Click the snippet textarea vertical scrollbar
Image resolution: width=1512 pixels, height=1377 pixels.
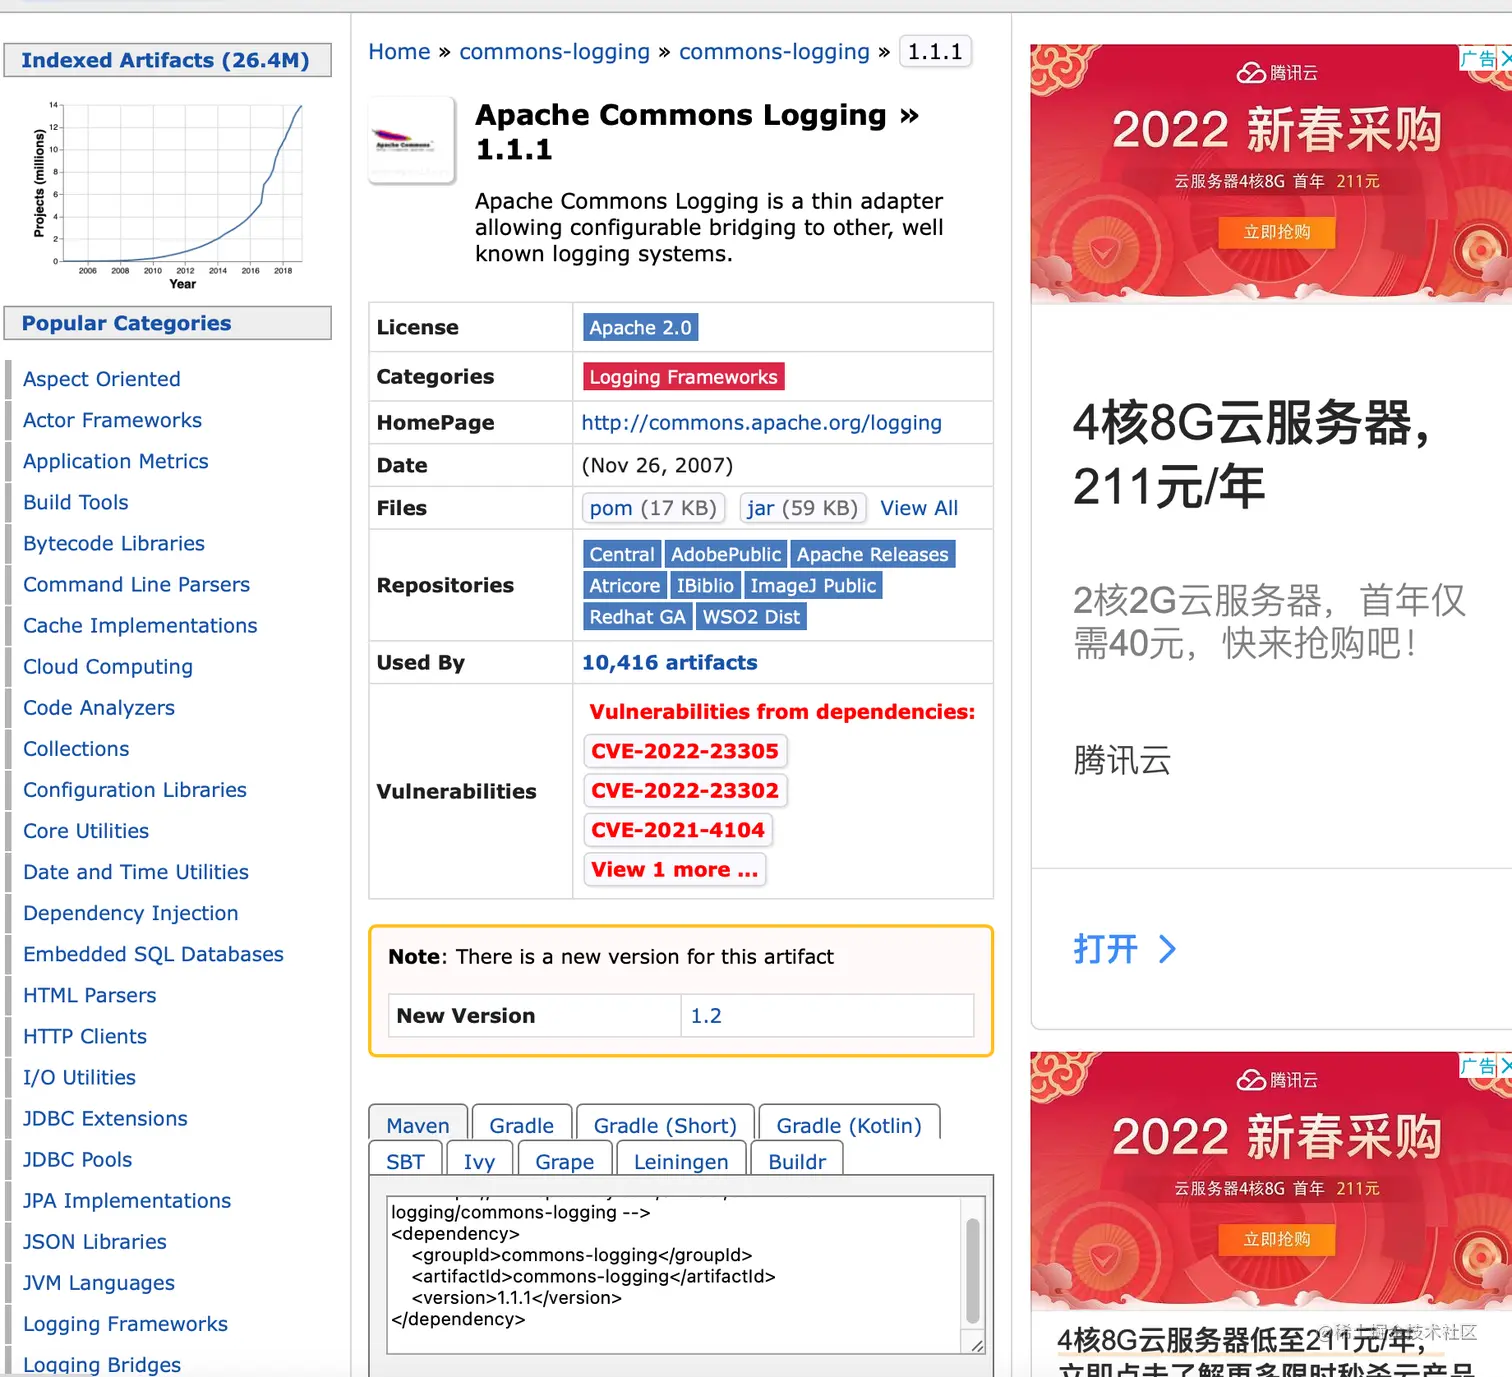click(972, 1270)
